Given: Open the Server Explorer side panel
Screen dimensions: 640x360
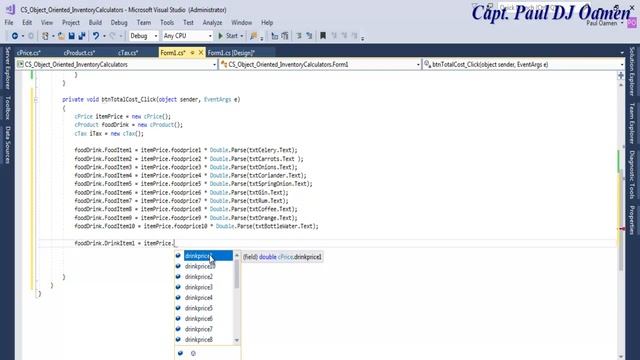Looking at the screenshot, I should click(x=7, y=68).
